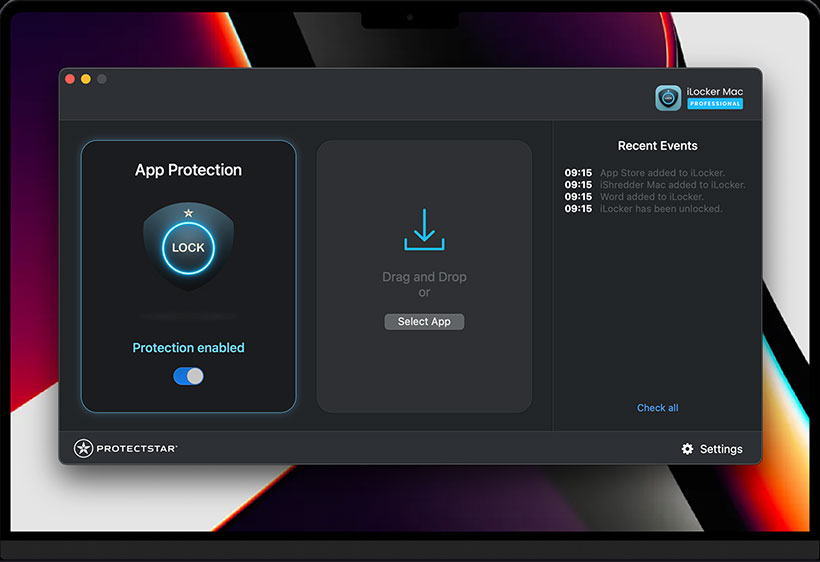820x562 pixels.
Task: Minimize the window using the yellow button
Action: 86,79
